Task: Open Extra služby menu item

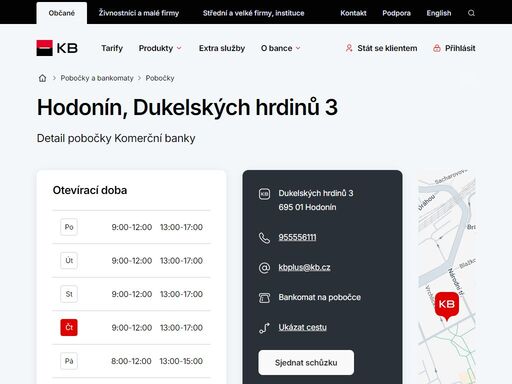Action: tap(222, 48)
